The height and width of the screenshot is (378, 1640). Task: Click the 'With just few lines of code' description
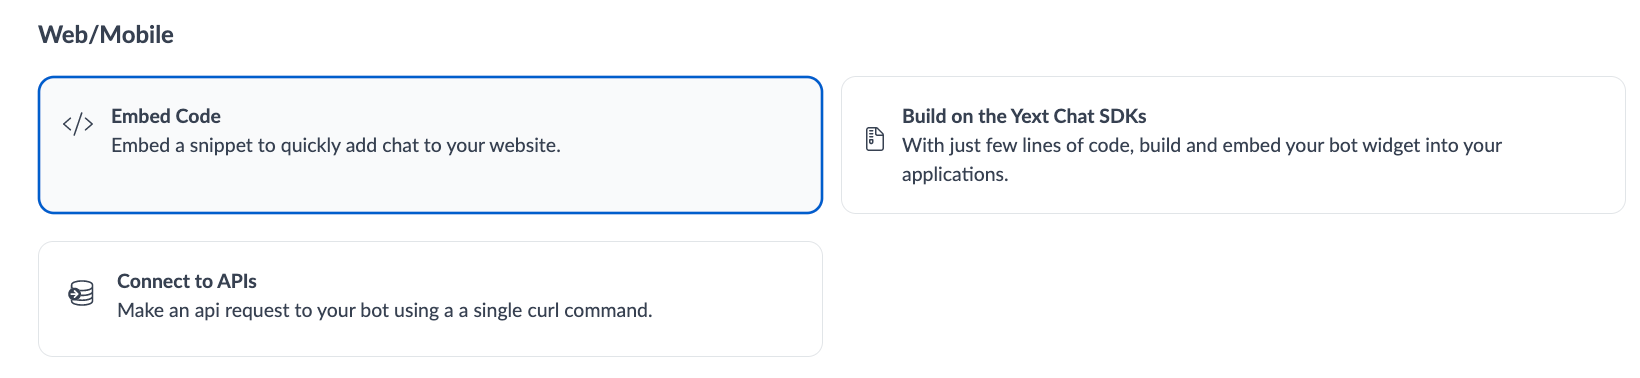1202,159
